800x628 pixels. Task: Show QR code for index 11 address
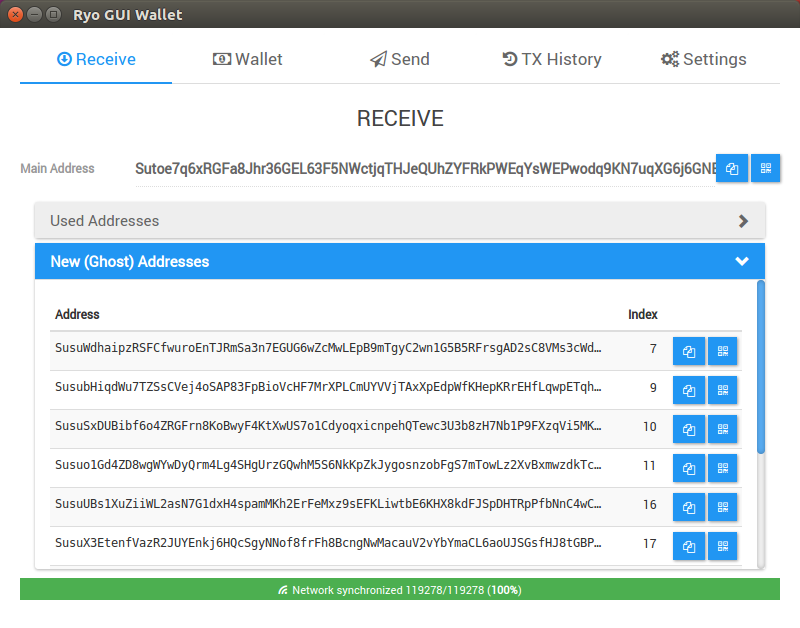[x=722, y=468]
